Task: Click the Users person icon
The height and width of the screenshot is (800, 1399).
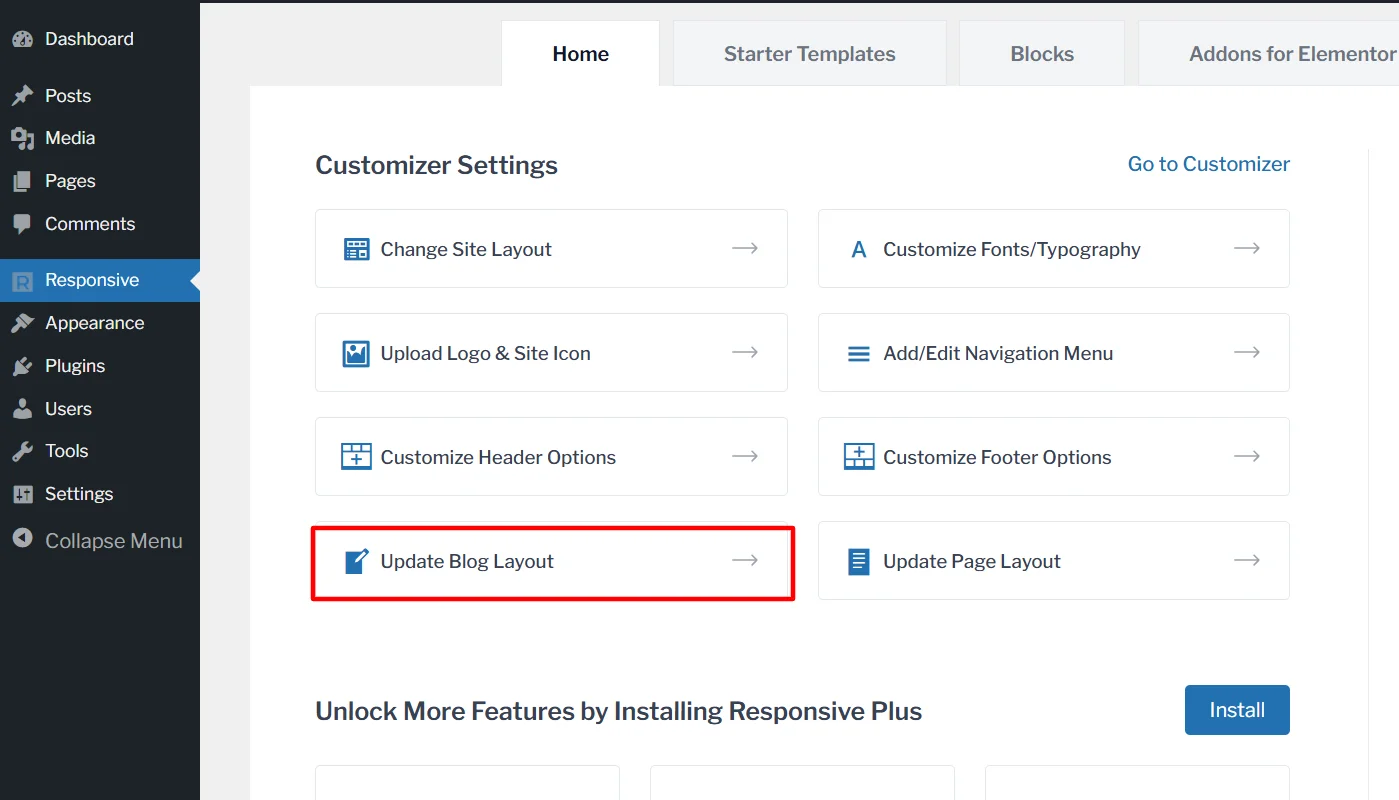Action: [22, 409]
